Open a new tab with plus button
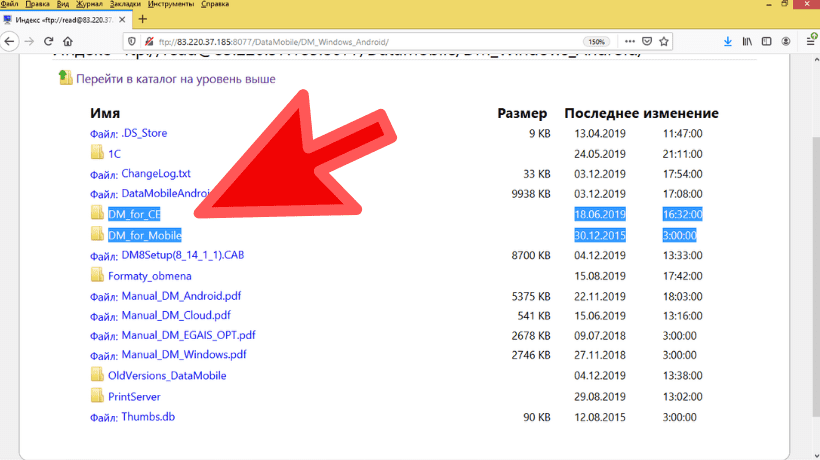820x460 pixels. click(142, 20)
